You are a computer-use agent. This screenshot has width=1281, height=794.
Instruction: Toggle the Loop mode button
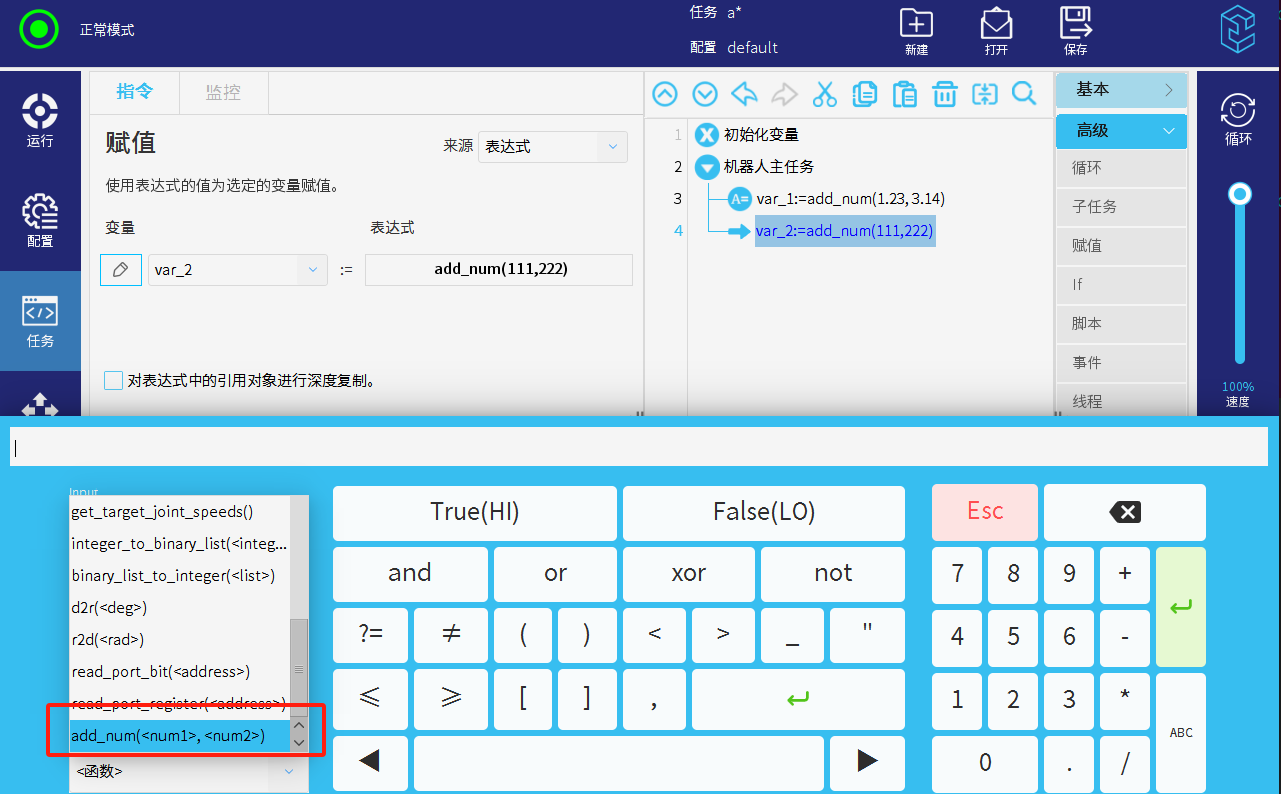(x=1238, y=118)
